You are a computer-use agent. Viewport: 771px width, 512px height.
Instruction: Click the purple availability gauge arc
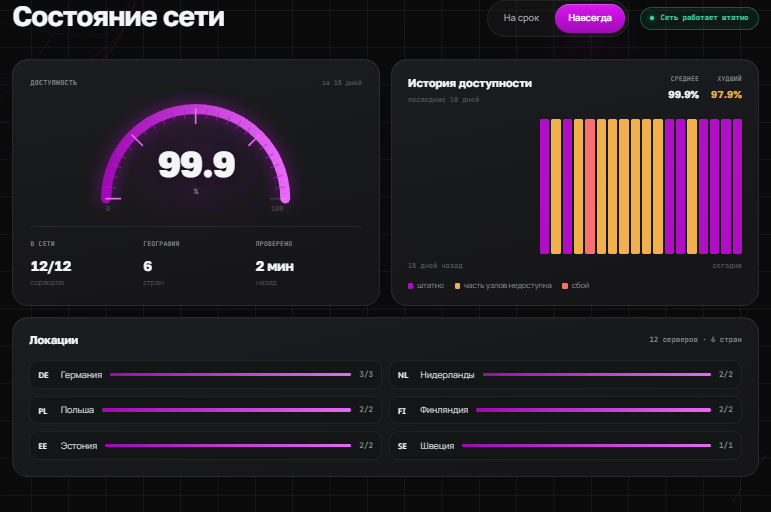pos(195,111)
